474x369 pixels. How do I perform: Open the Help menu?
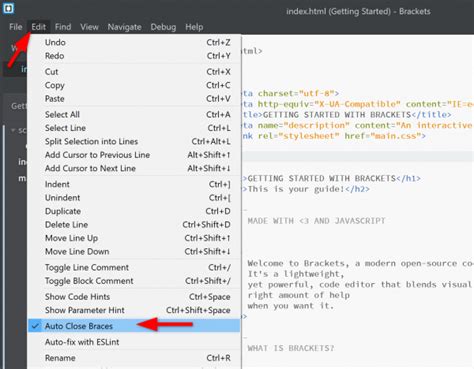pos(194,27)
